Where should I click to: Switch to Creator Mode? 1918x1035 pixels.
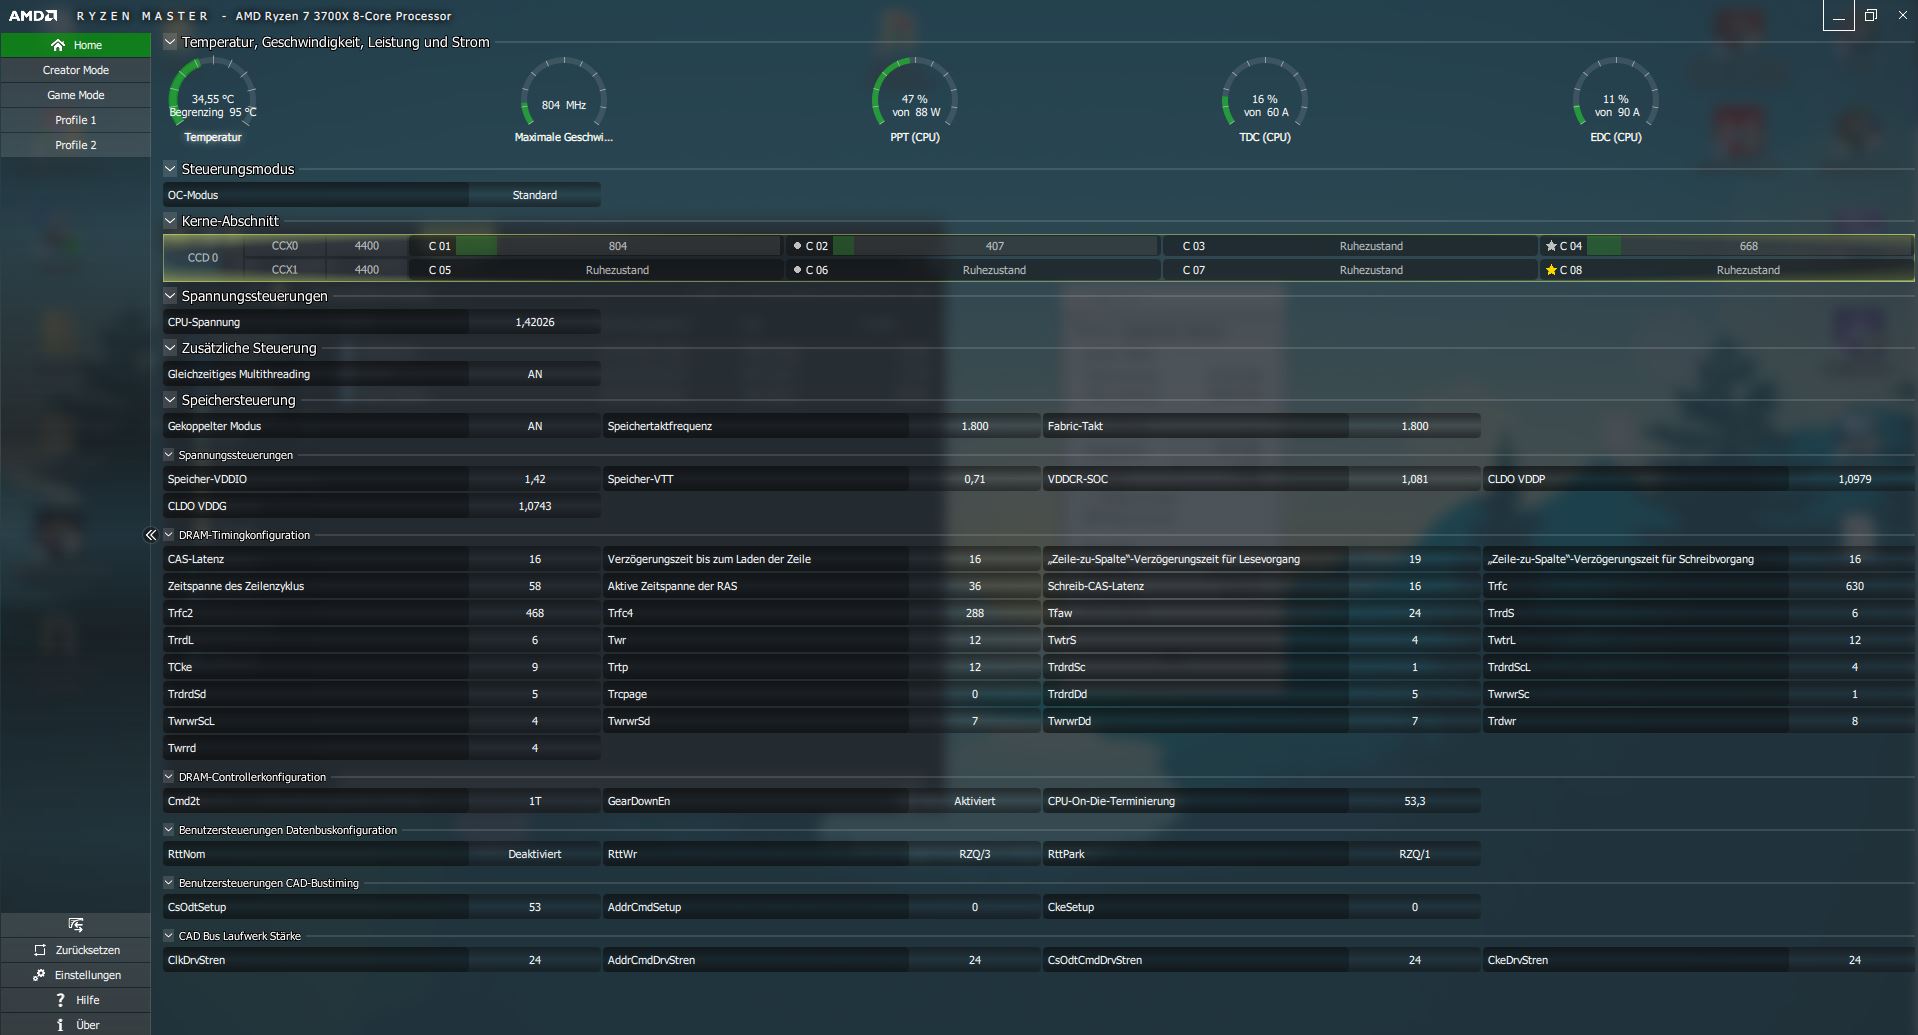pyautogui.click(x=76, y=70)
